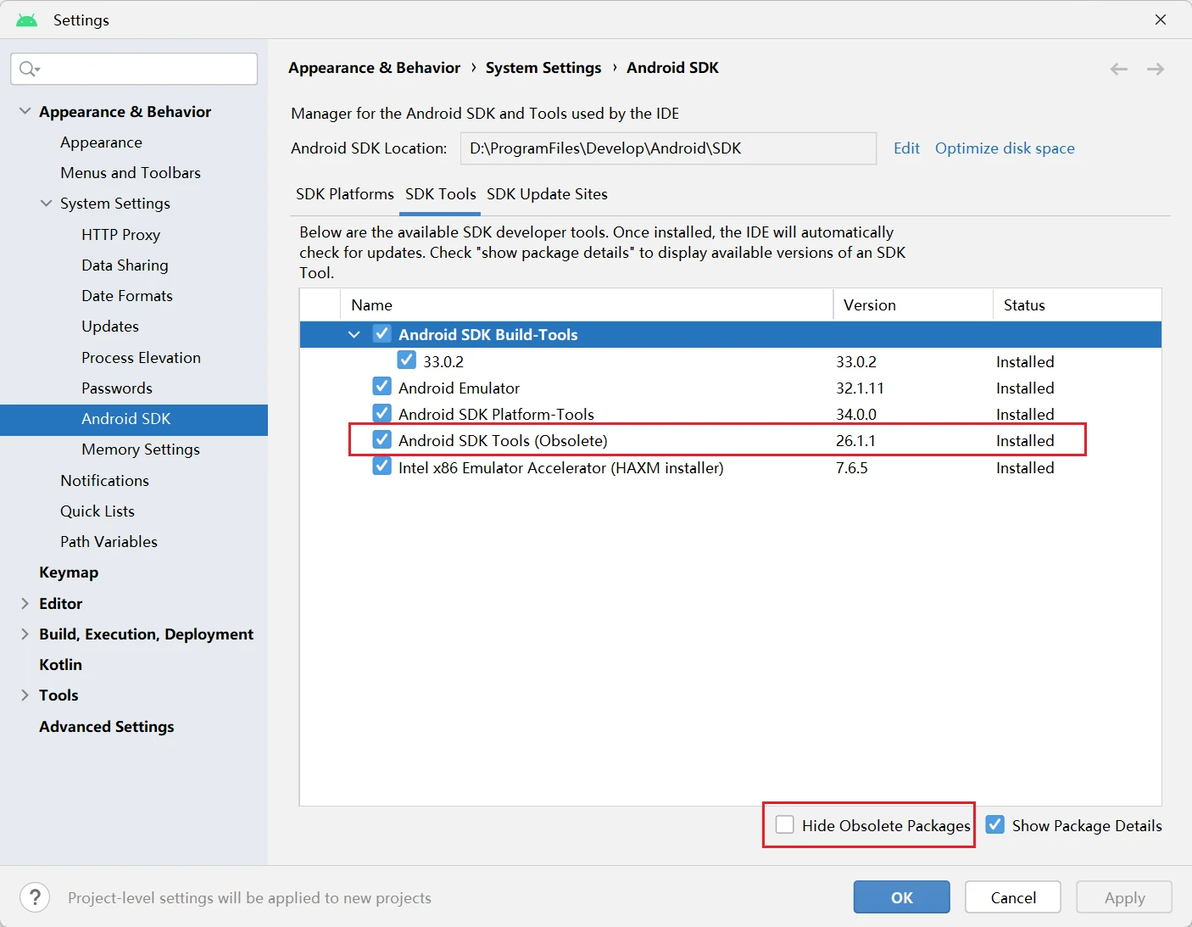Close the Settings dialog window
Image resolution: width=1192 pixels, height=927 pixels.
point(1160,20)
